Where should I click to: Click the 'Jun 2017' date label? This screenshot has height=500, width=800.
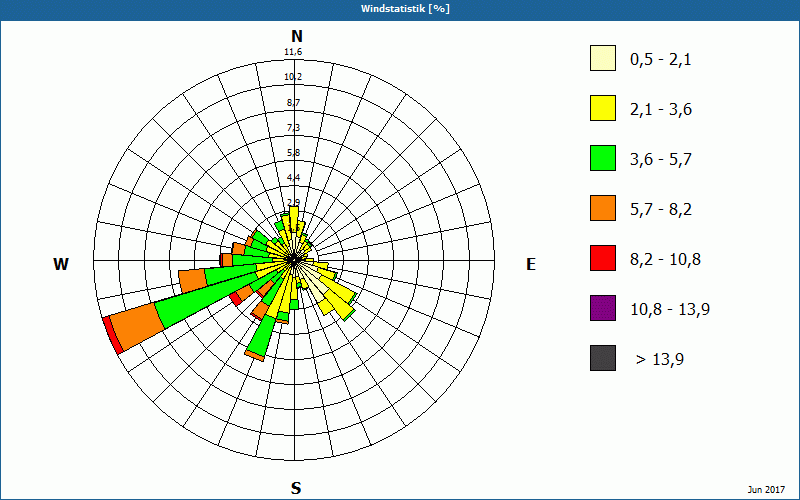click(x=766, y=490)
